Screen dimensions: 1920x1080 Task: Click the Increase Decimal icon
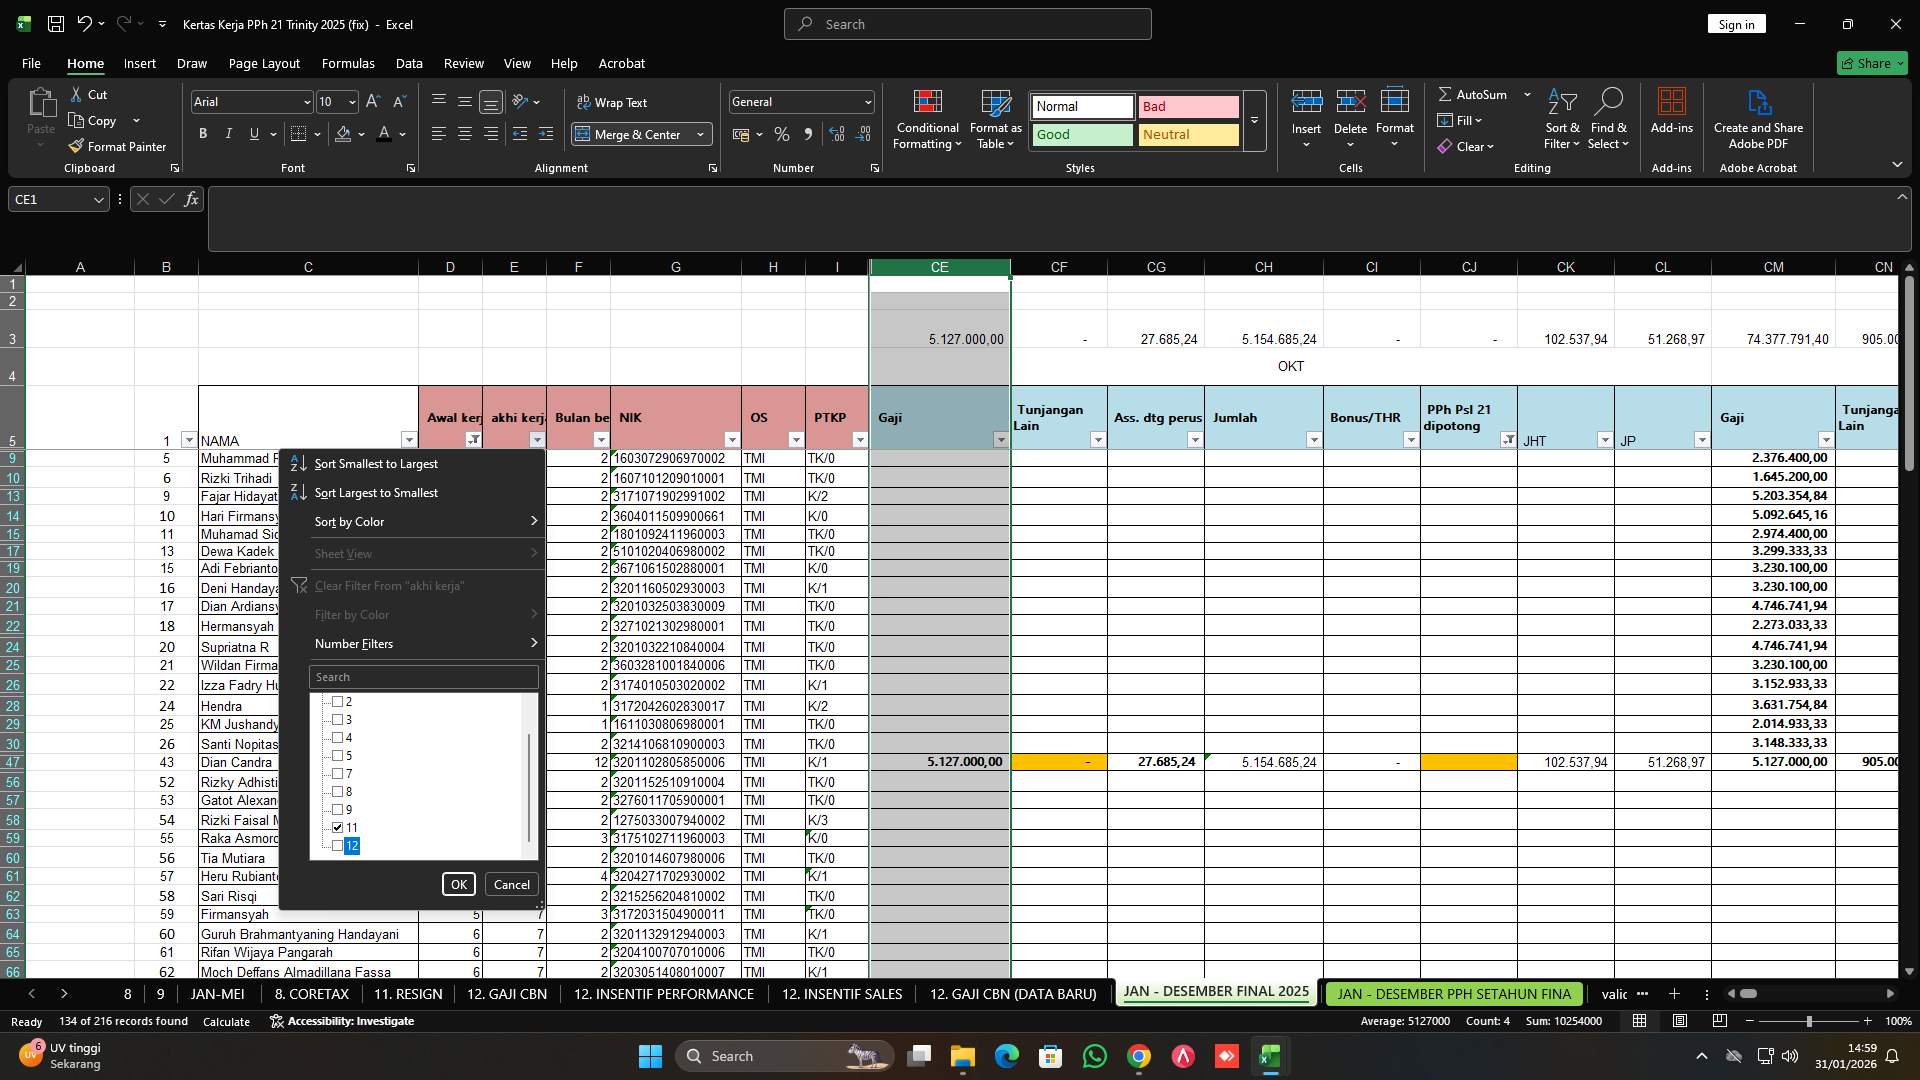pos(837,134)
